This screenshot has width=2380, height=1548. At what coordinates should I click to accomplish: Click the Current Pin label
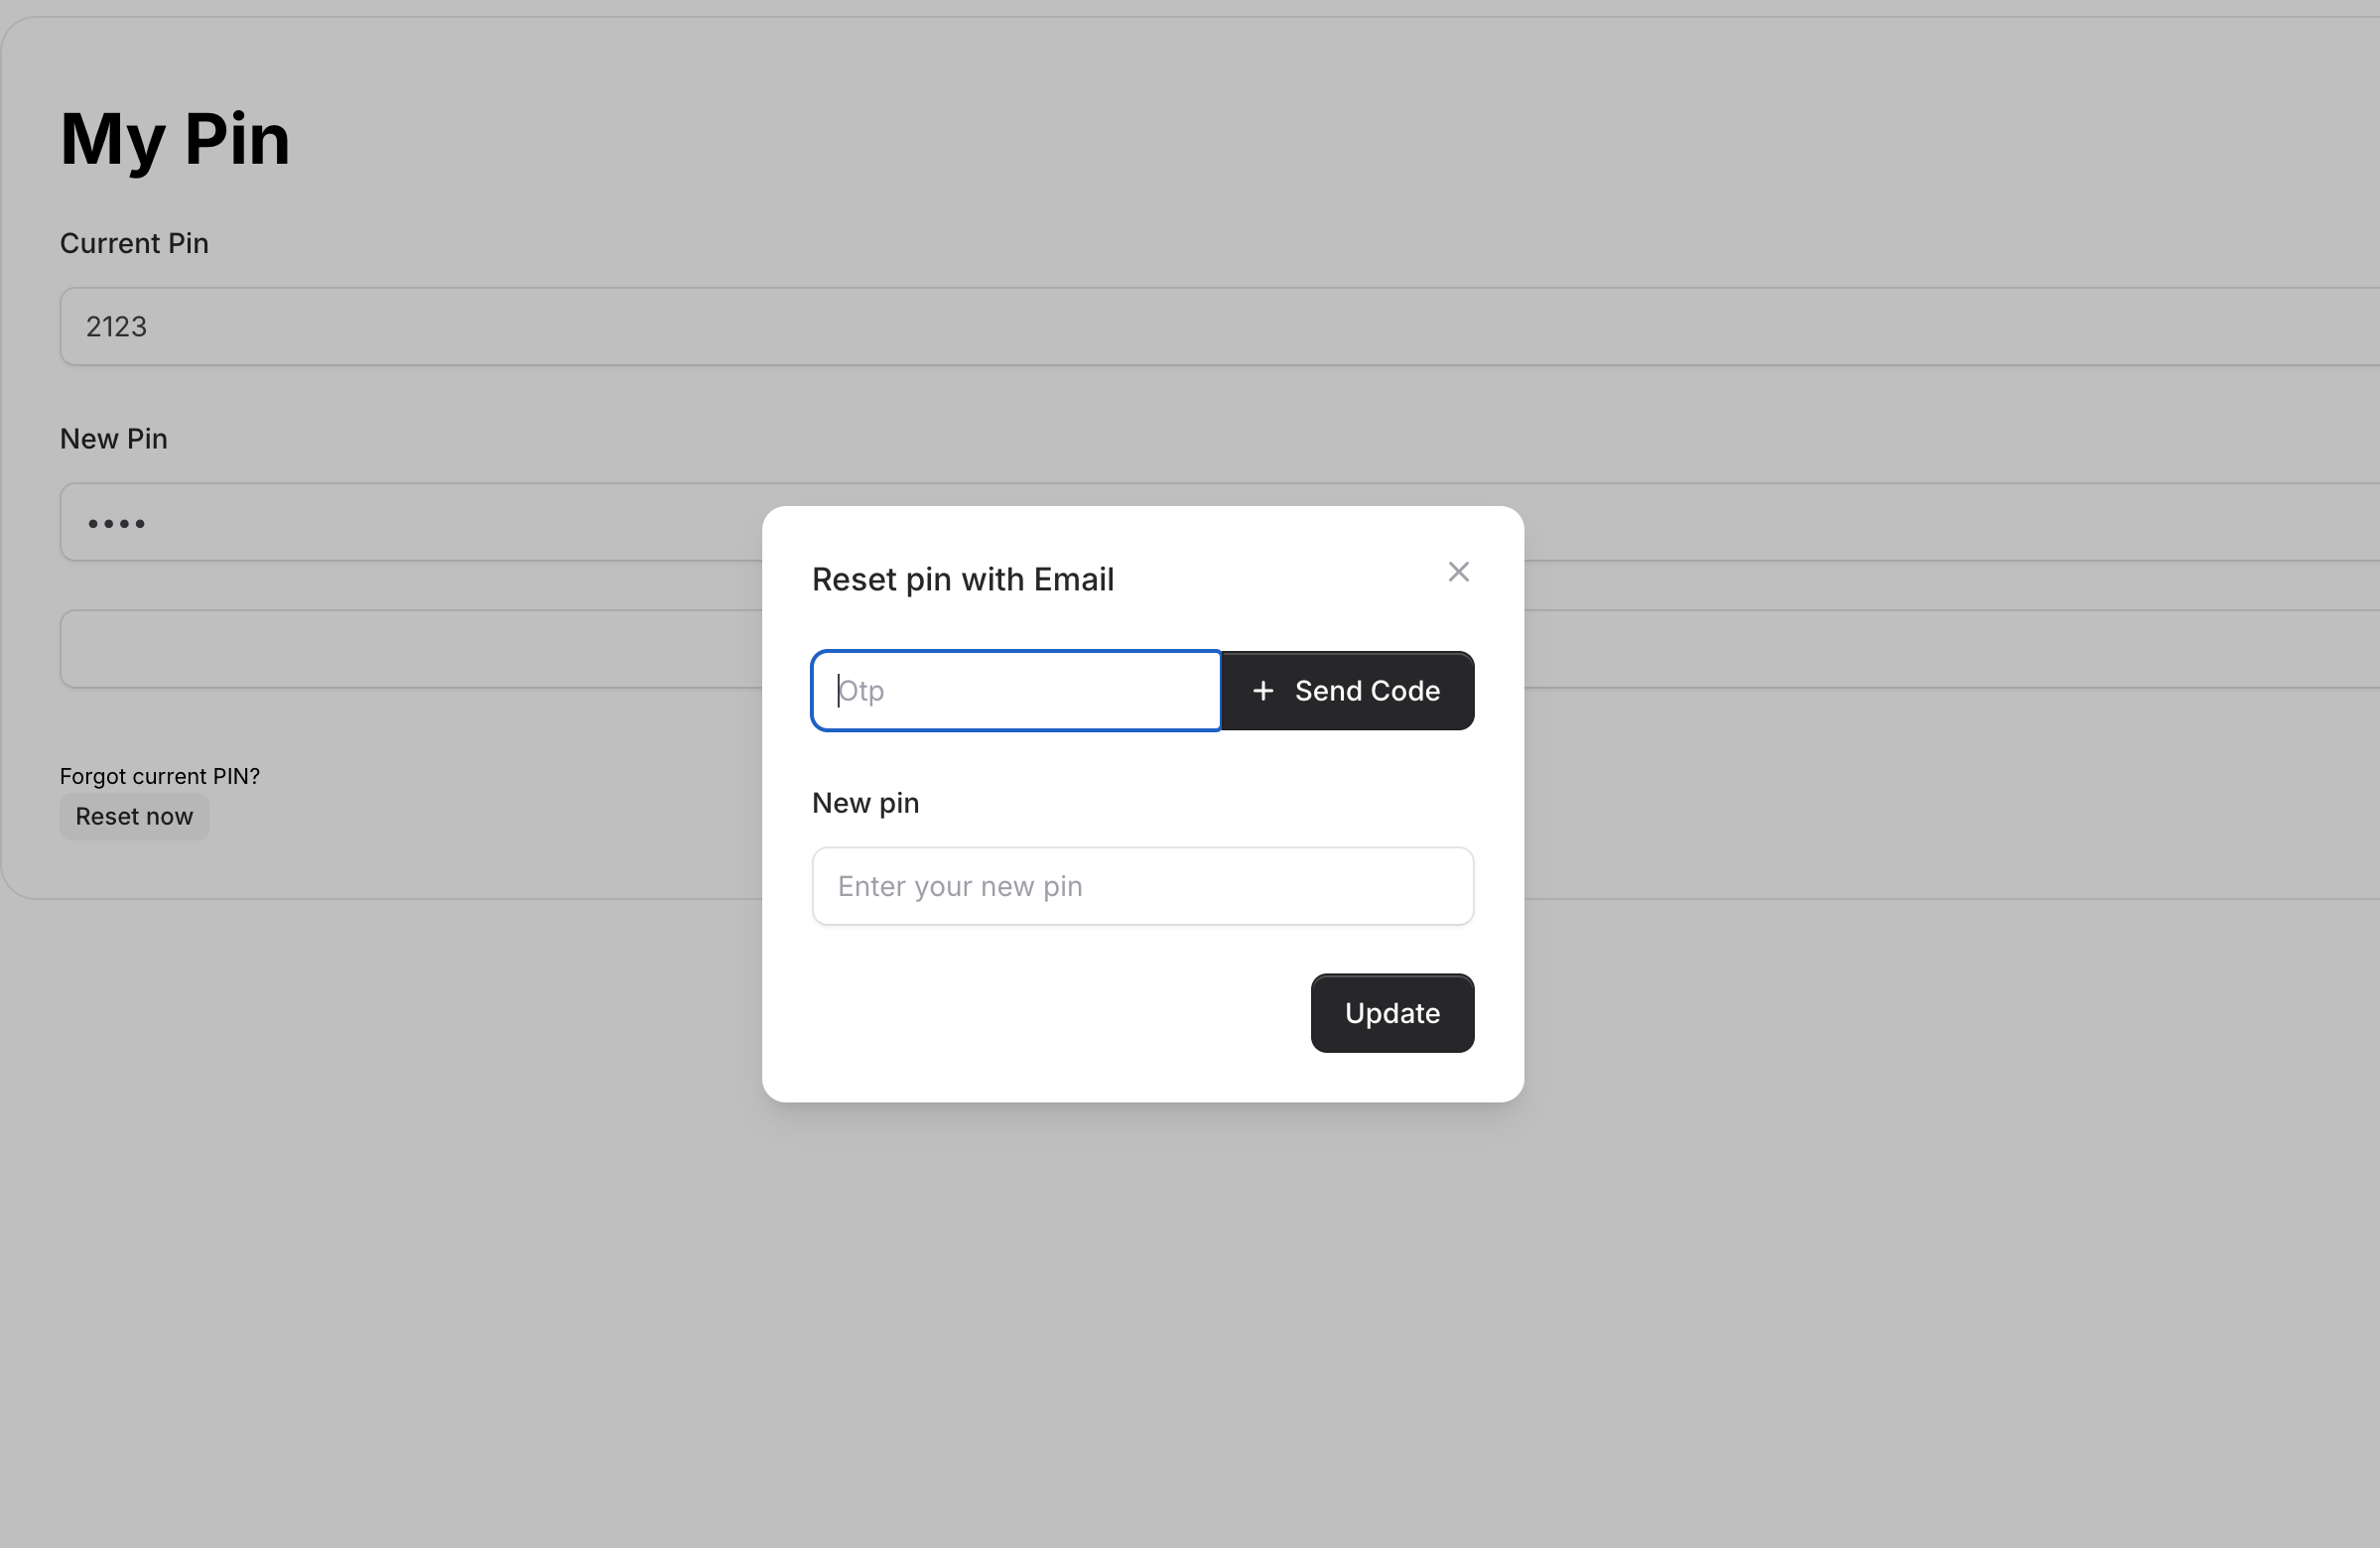(x=134, y=243)
